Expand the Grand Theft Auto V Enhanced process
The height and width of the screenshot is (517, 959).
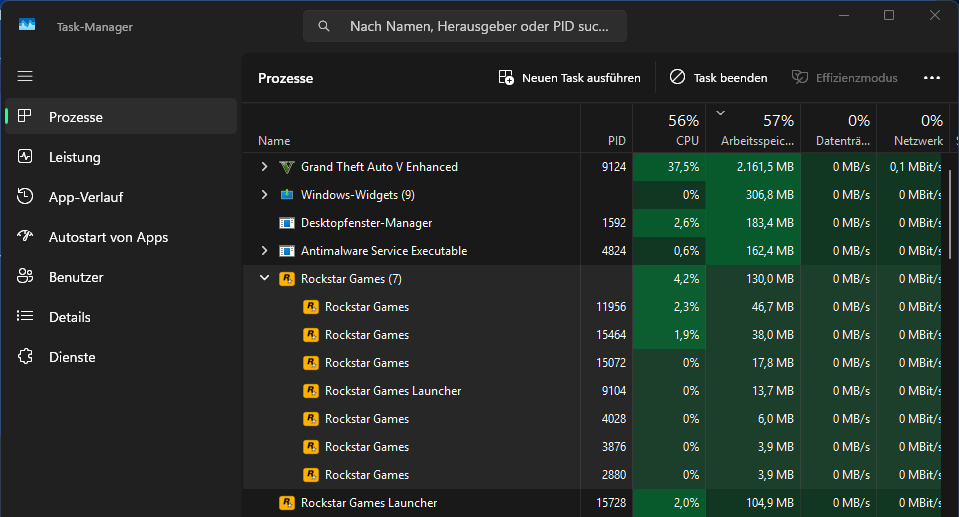pos(264,167)
